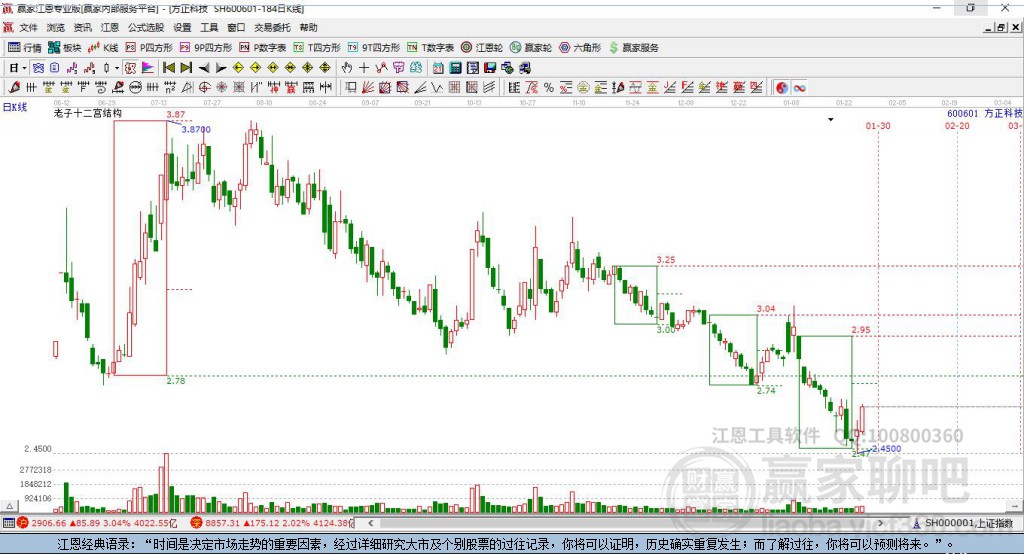Open the 设置 menu
This screenshot has height=554, width=1024.
tap(182, 27)
